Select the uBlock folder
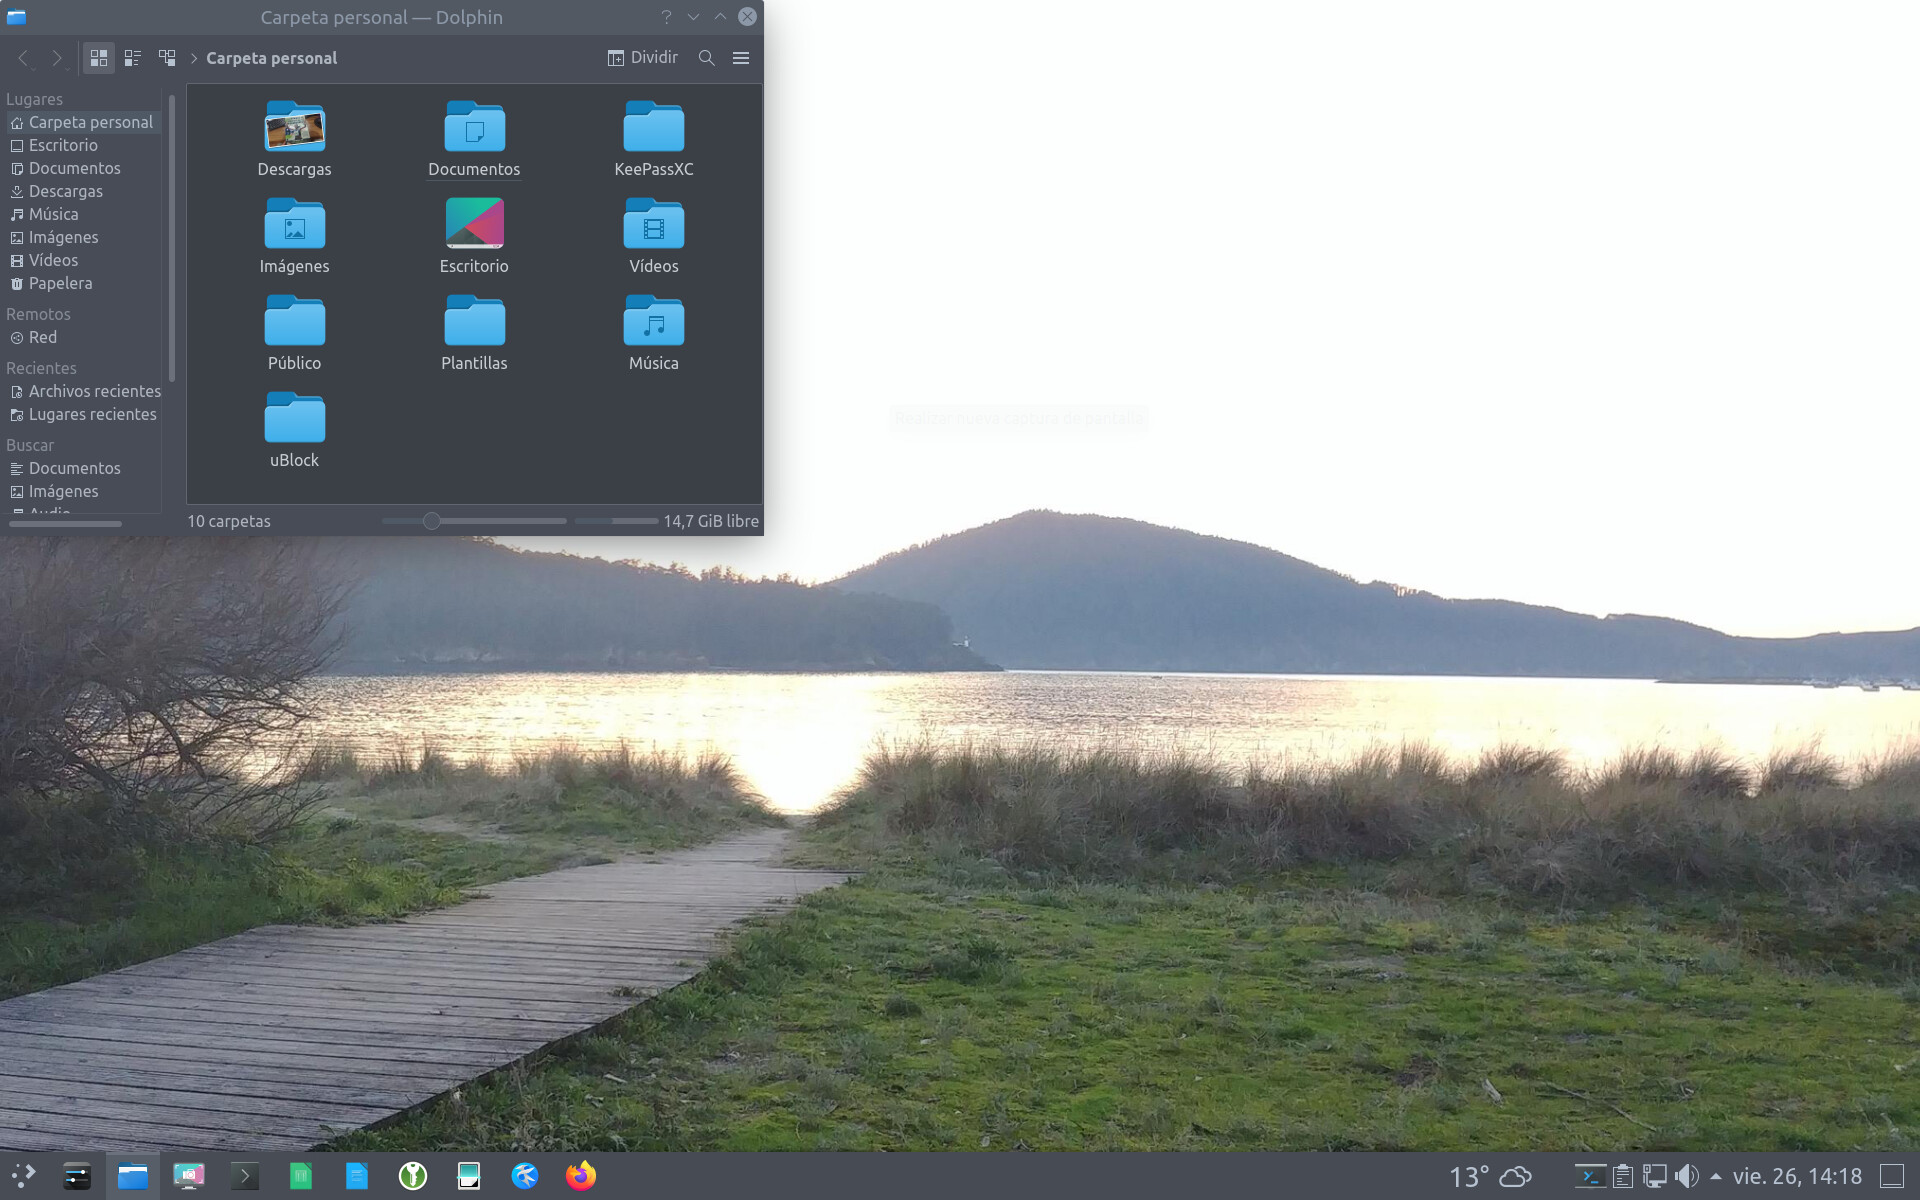Image resolution: width=1920 pixels, height=1200 pixels. tap(294, 418)
